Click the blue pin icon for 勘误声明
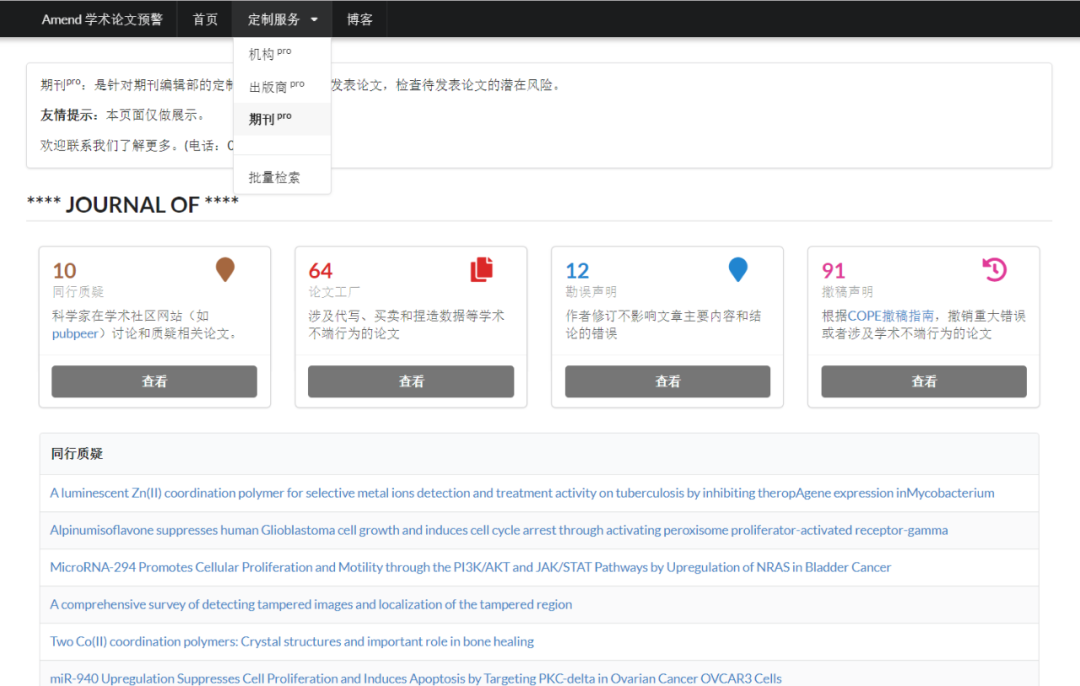1080x686 pixels. 738,269
